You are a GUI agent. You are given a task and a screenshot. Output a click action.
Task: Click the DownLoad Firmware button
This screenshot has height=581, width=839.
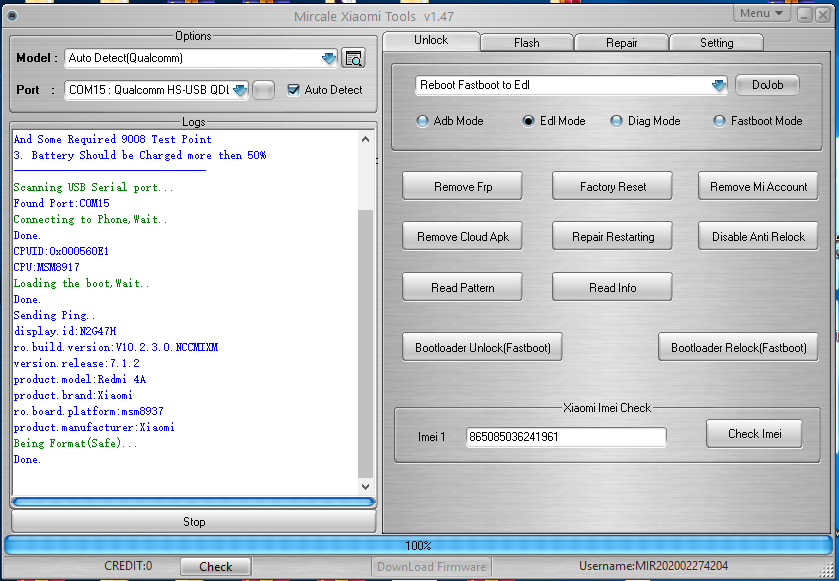pos(431,567)
